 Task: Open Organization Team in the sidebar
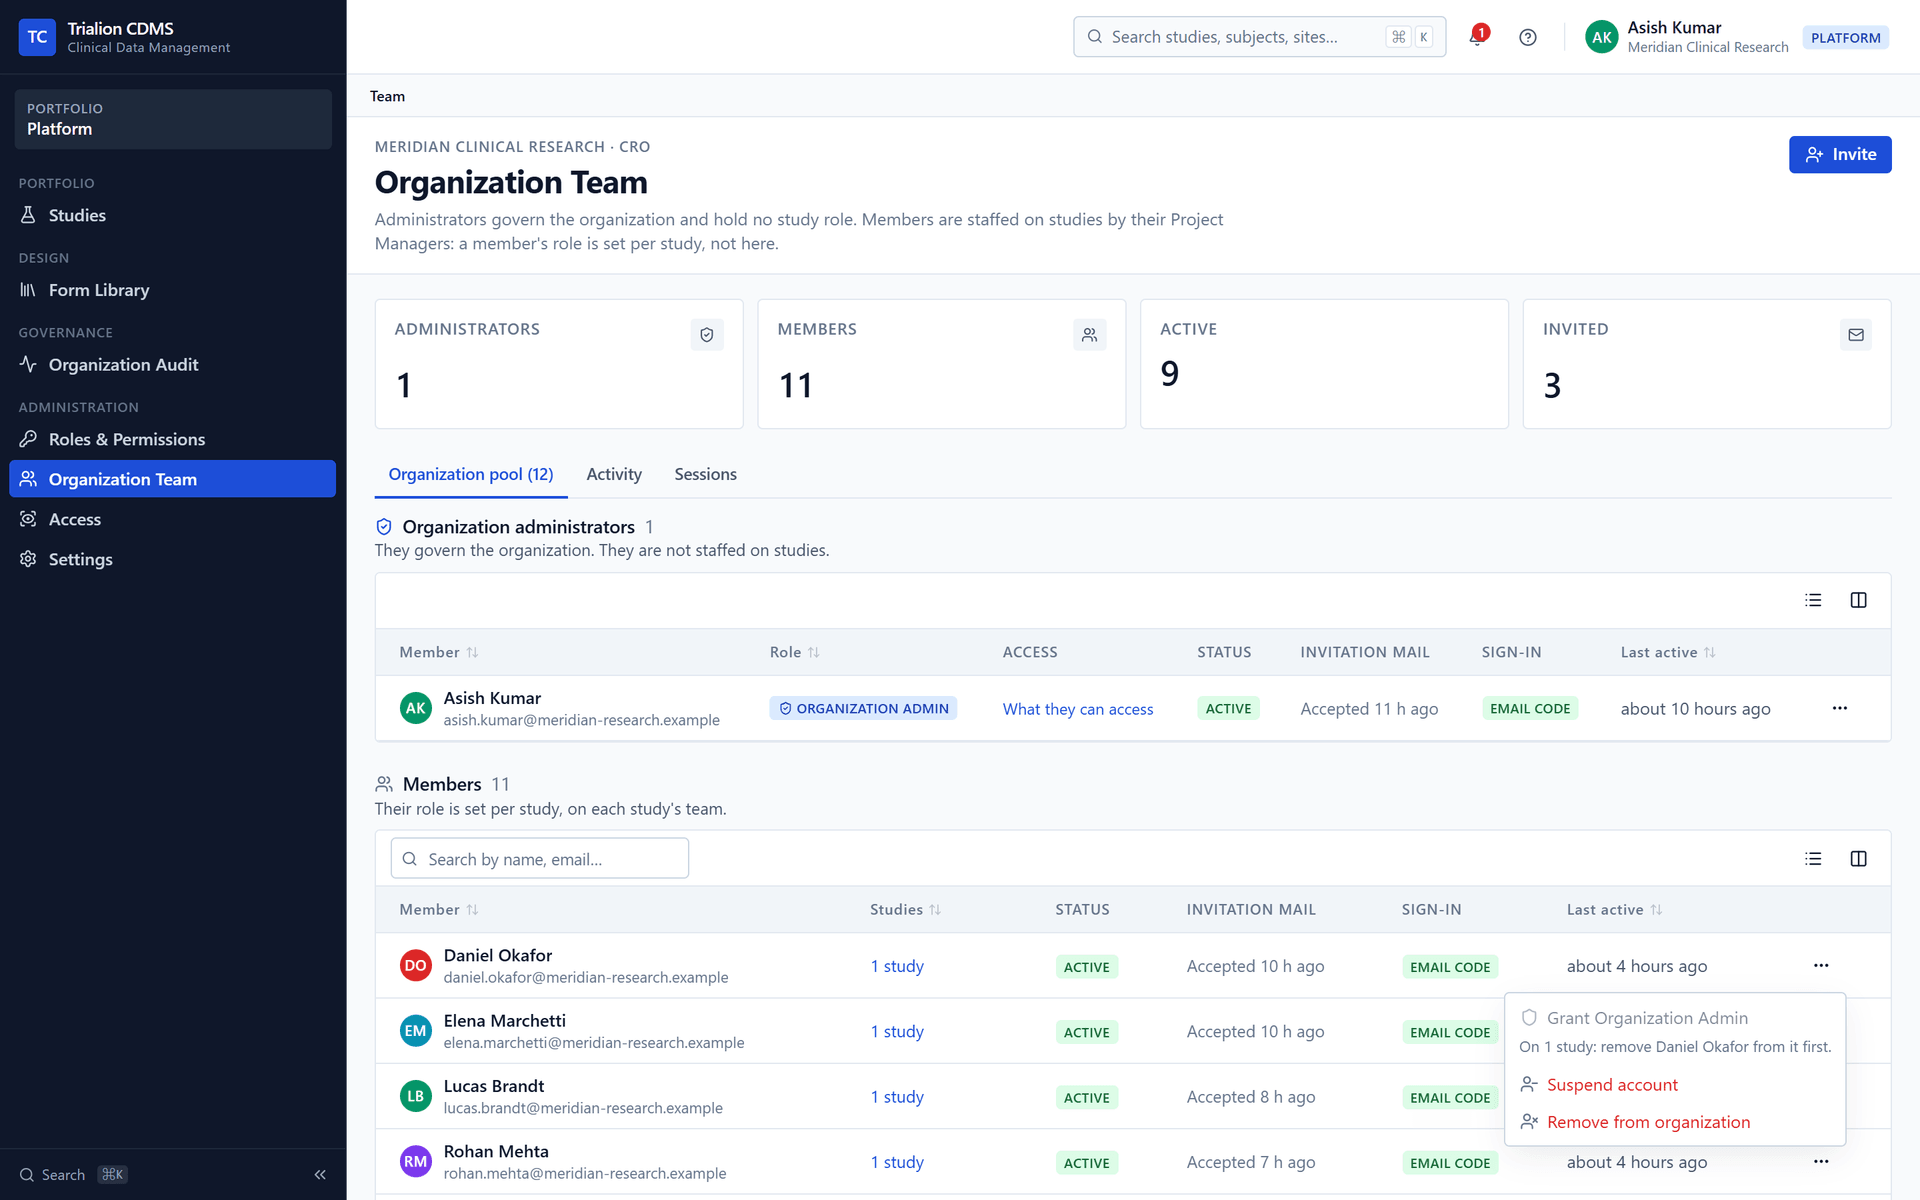coord(172,479)
